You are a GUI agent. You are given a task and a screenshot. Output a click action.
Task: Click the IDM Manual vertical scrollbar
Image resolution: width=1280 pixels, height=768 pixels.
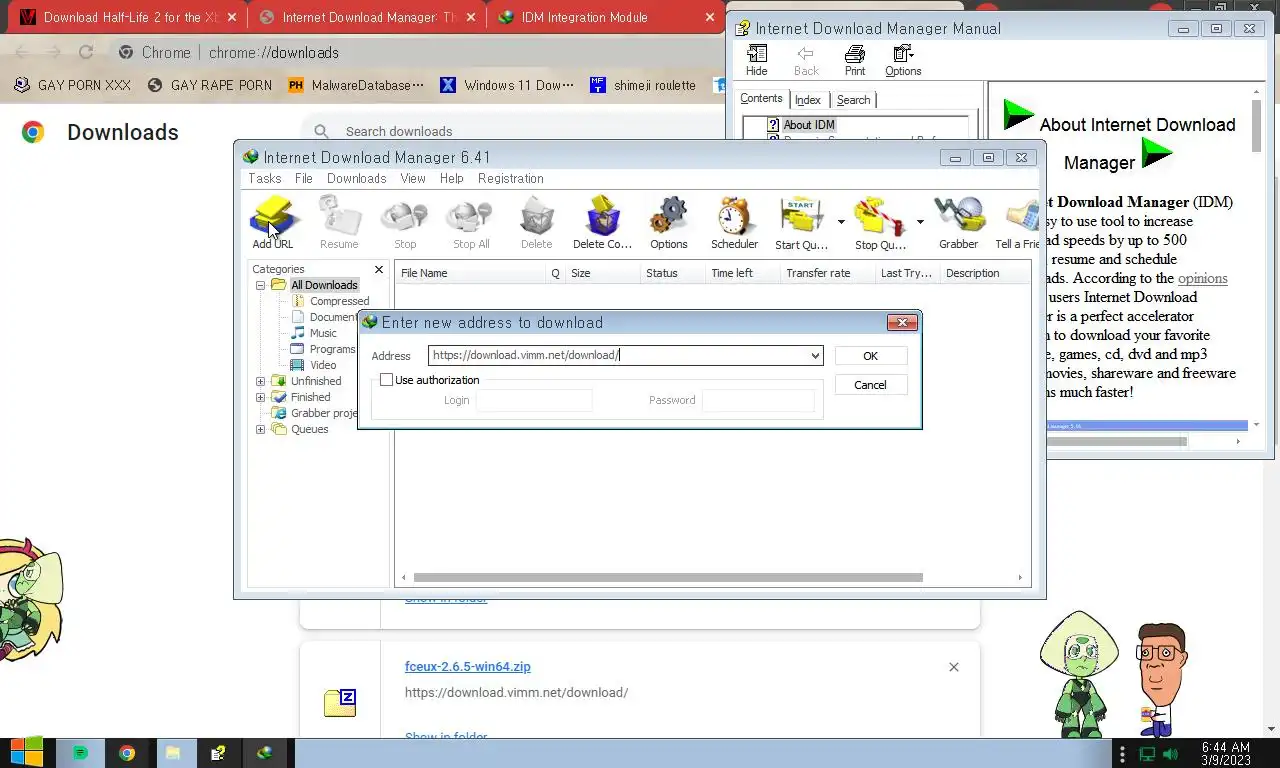pos(1257,125)
